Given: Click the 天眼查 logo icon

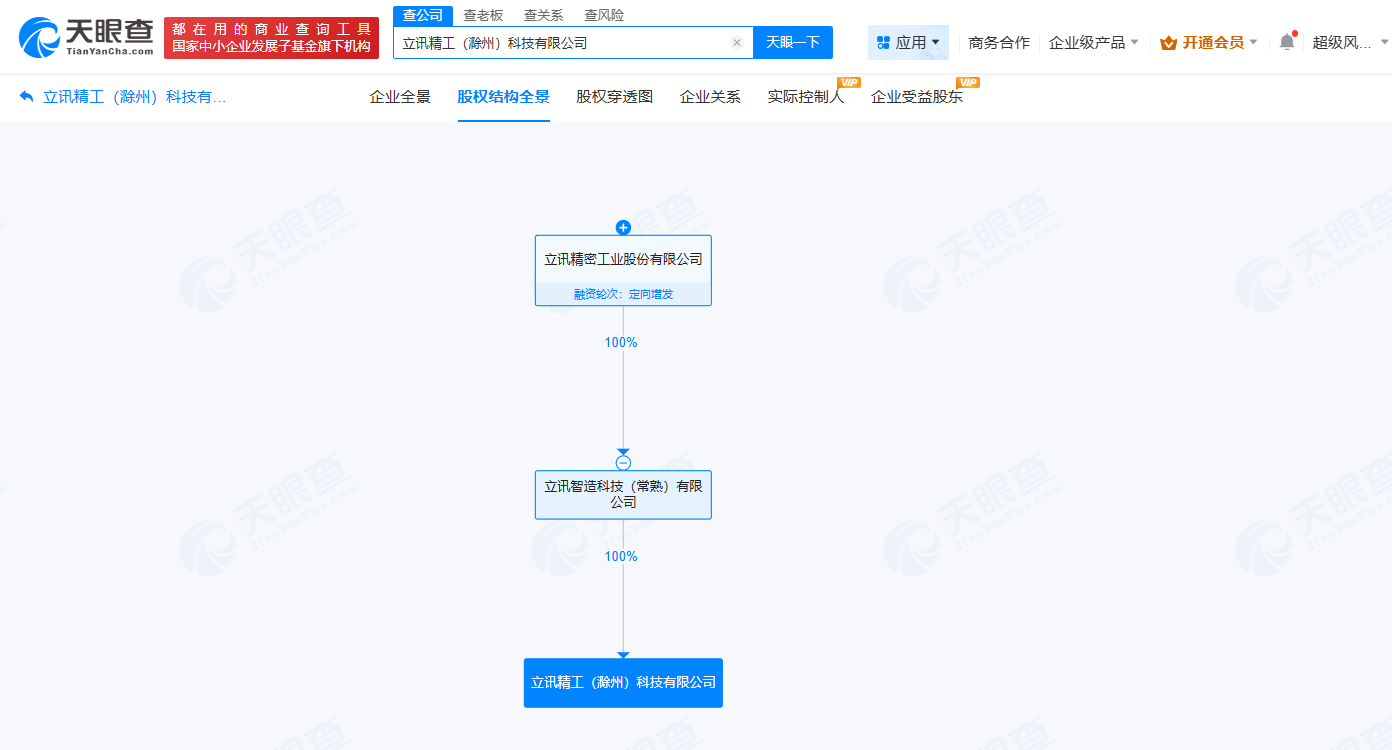Looking at the screenshot, I should (40, 36).
